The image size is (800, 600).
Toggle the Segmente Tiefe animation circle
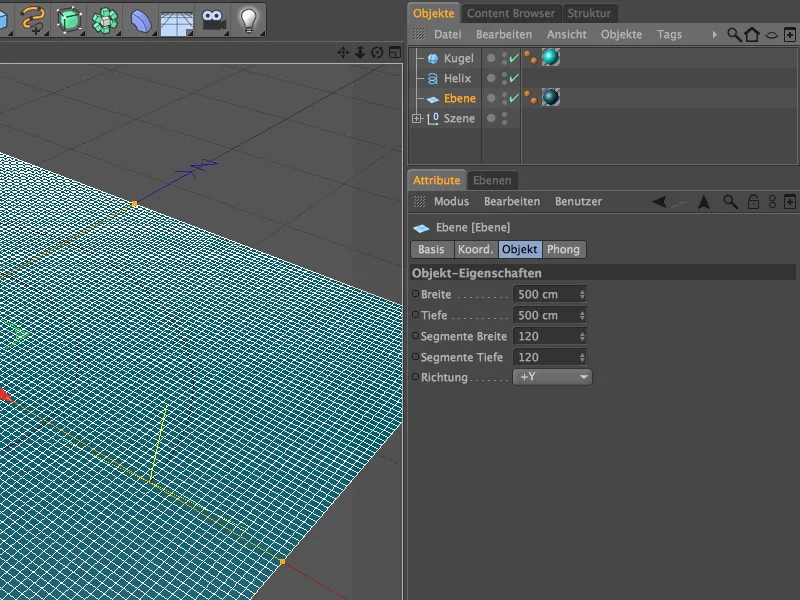pos(415,356)
